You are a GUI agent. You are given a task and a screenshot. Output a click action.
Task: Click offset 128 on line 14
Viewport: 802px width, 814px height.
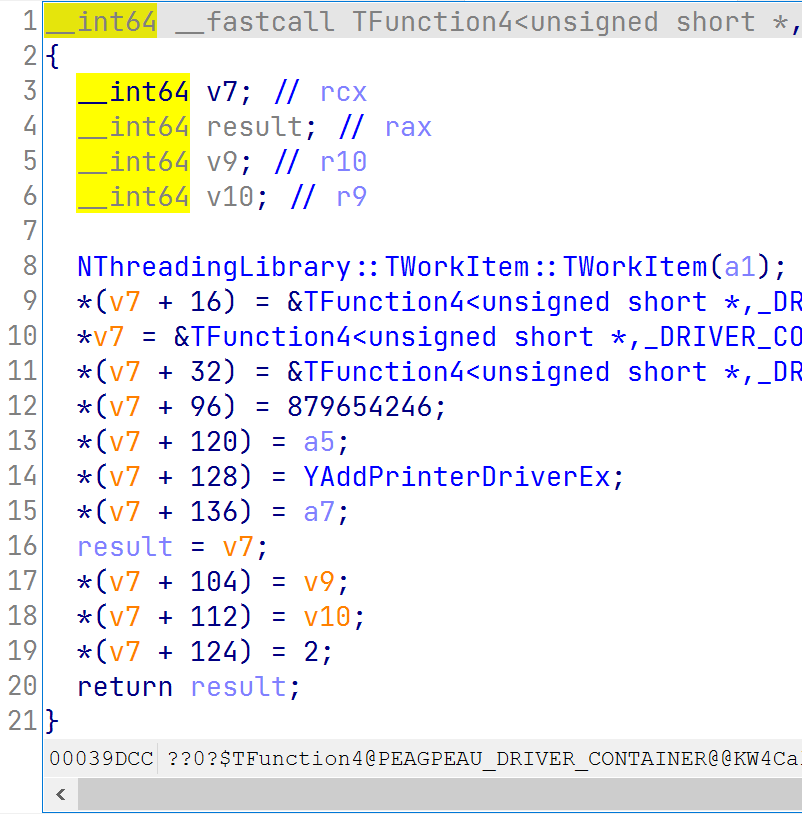tap(214, 477)
